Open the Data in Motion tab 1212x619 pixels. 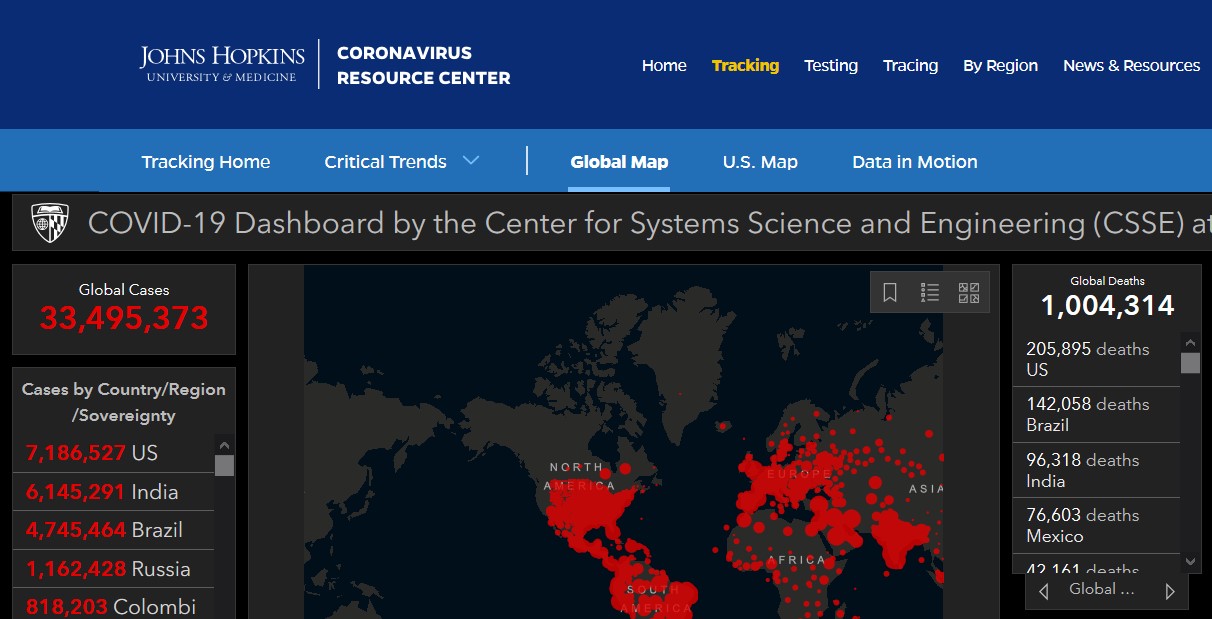click(x=915, y=162)
